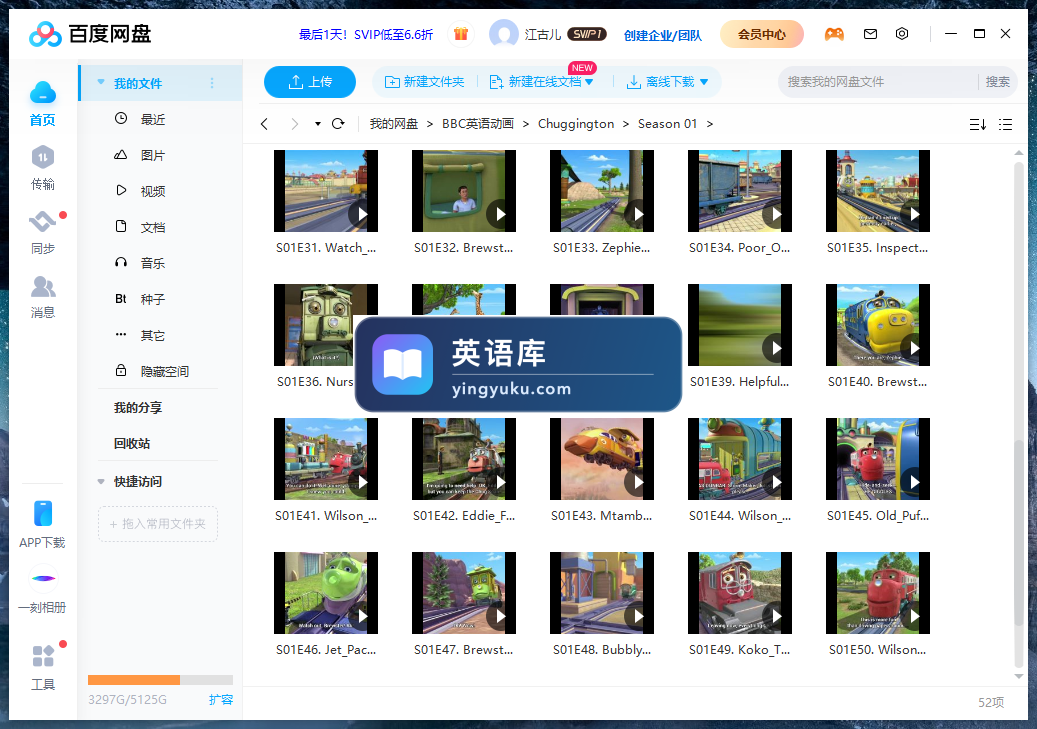Select the S01E46 Jet_Pac video thumbnail
The image size is (1037, 729).
pyautogui.click(x=326, y=593)
